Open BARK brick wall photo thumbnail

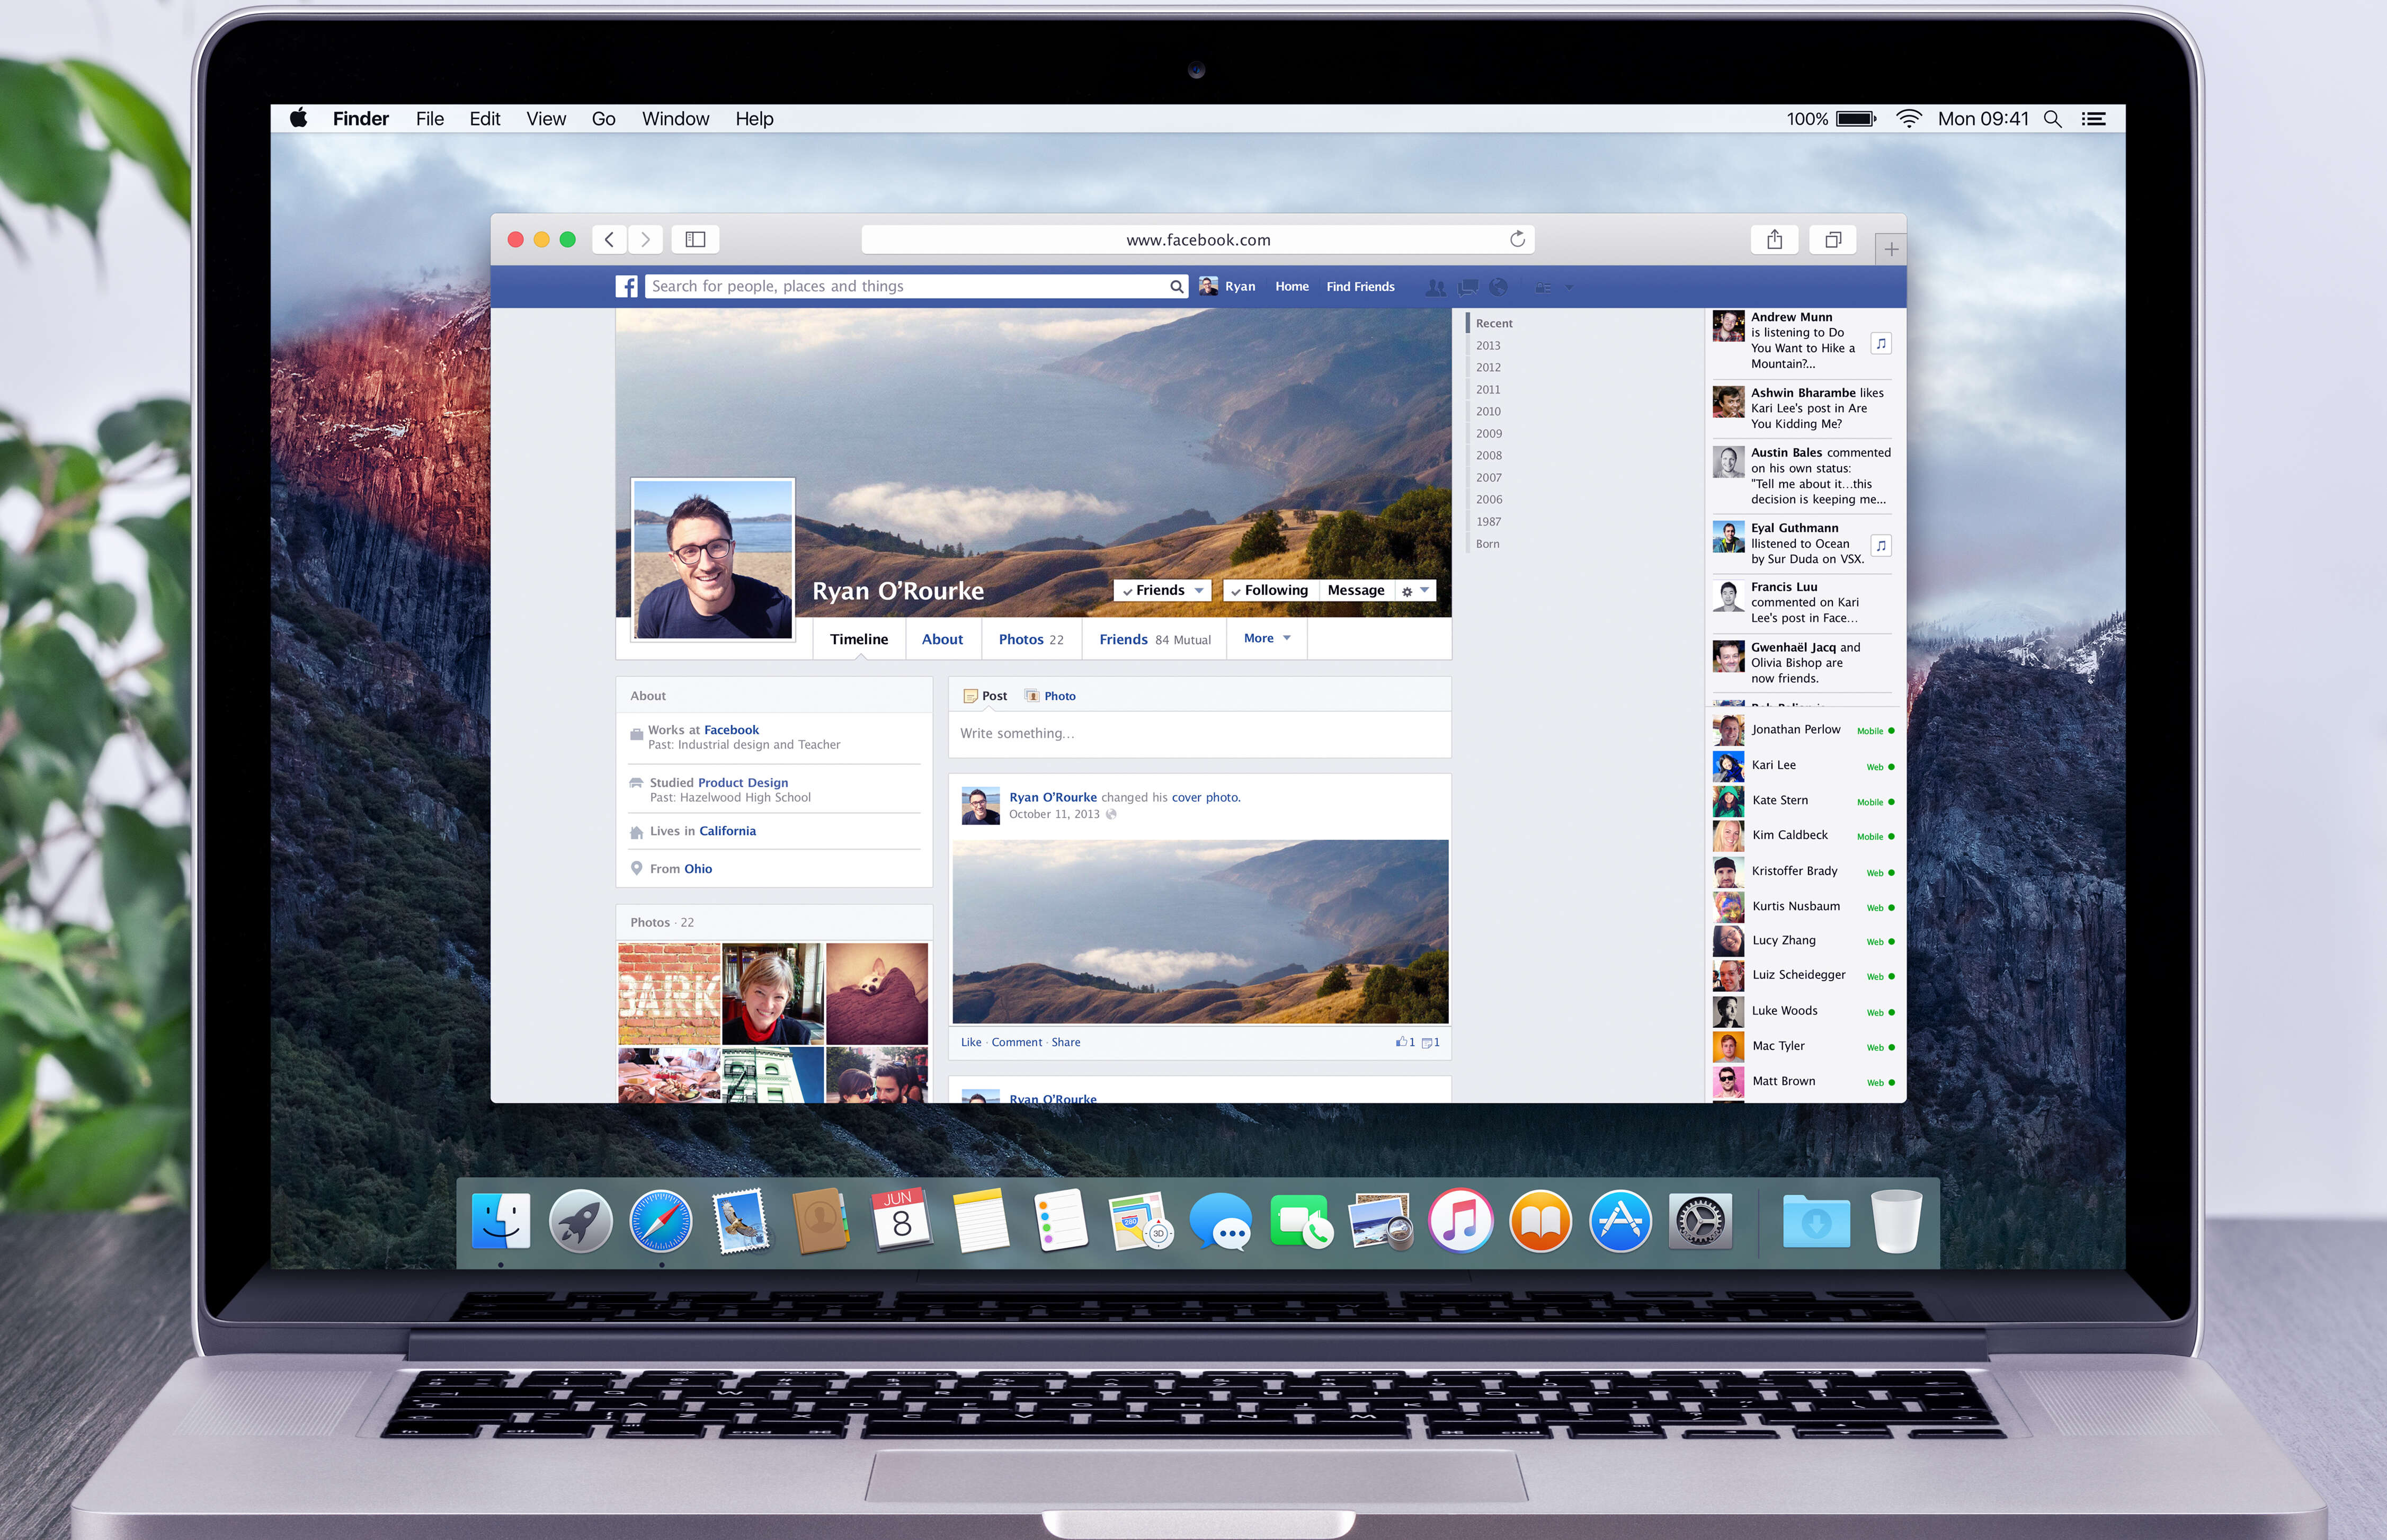pyautogui.click(x=669, y=994)
